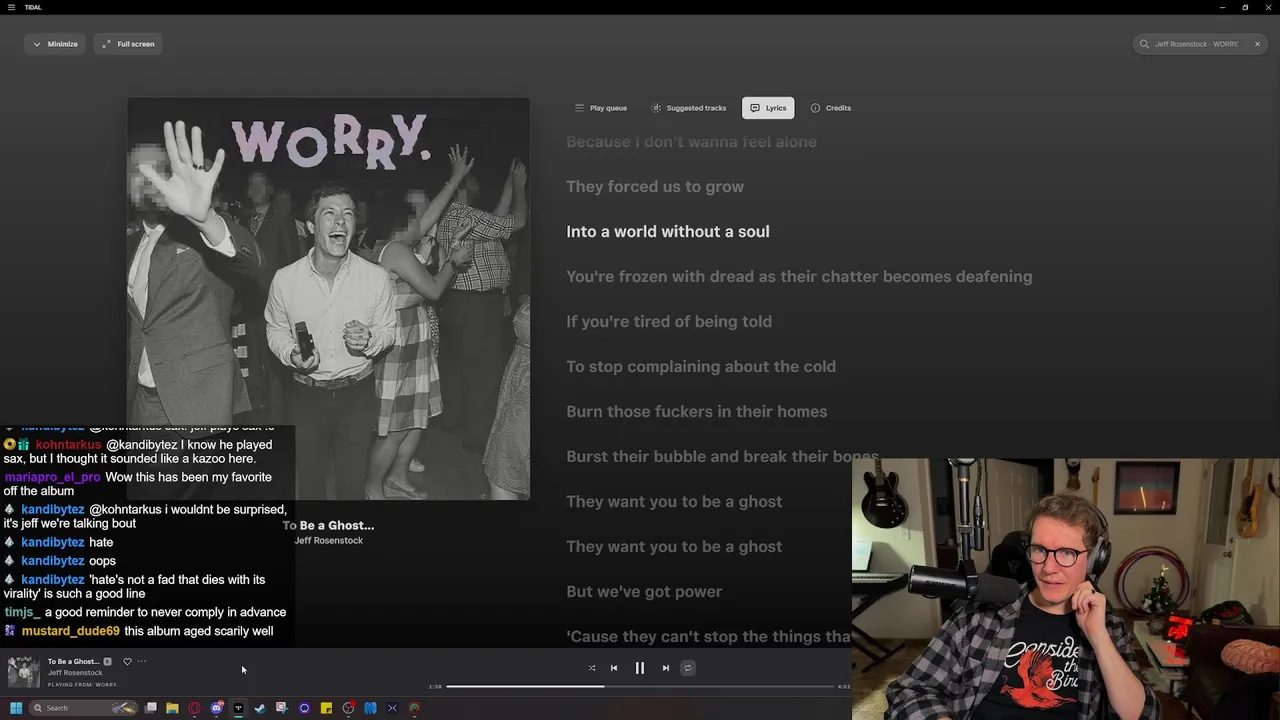Click the purple circle icon in taskbar
This screenshot has height=720, width=1280.
[304, 708]
